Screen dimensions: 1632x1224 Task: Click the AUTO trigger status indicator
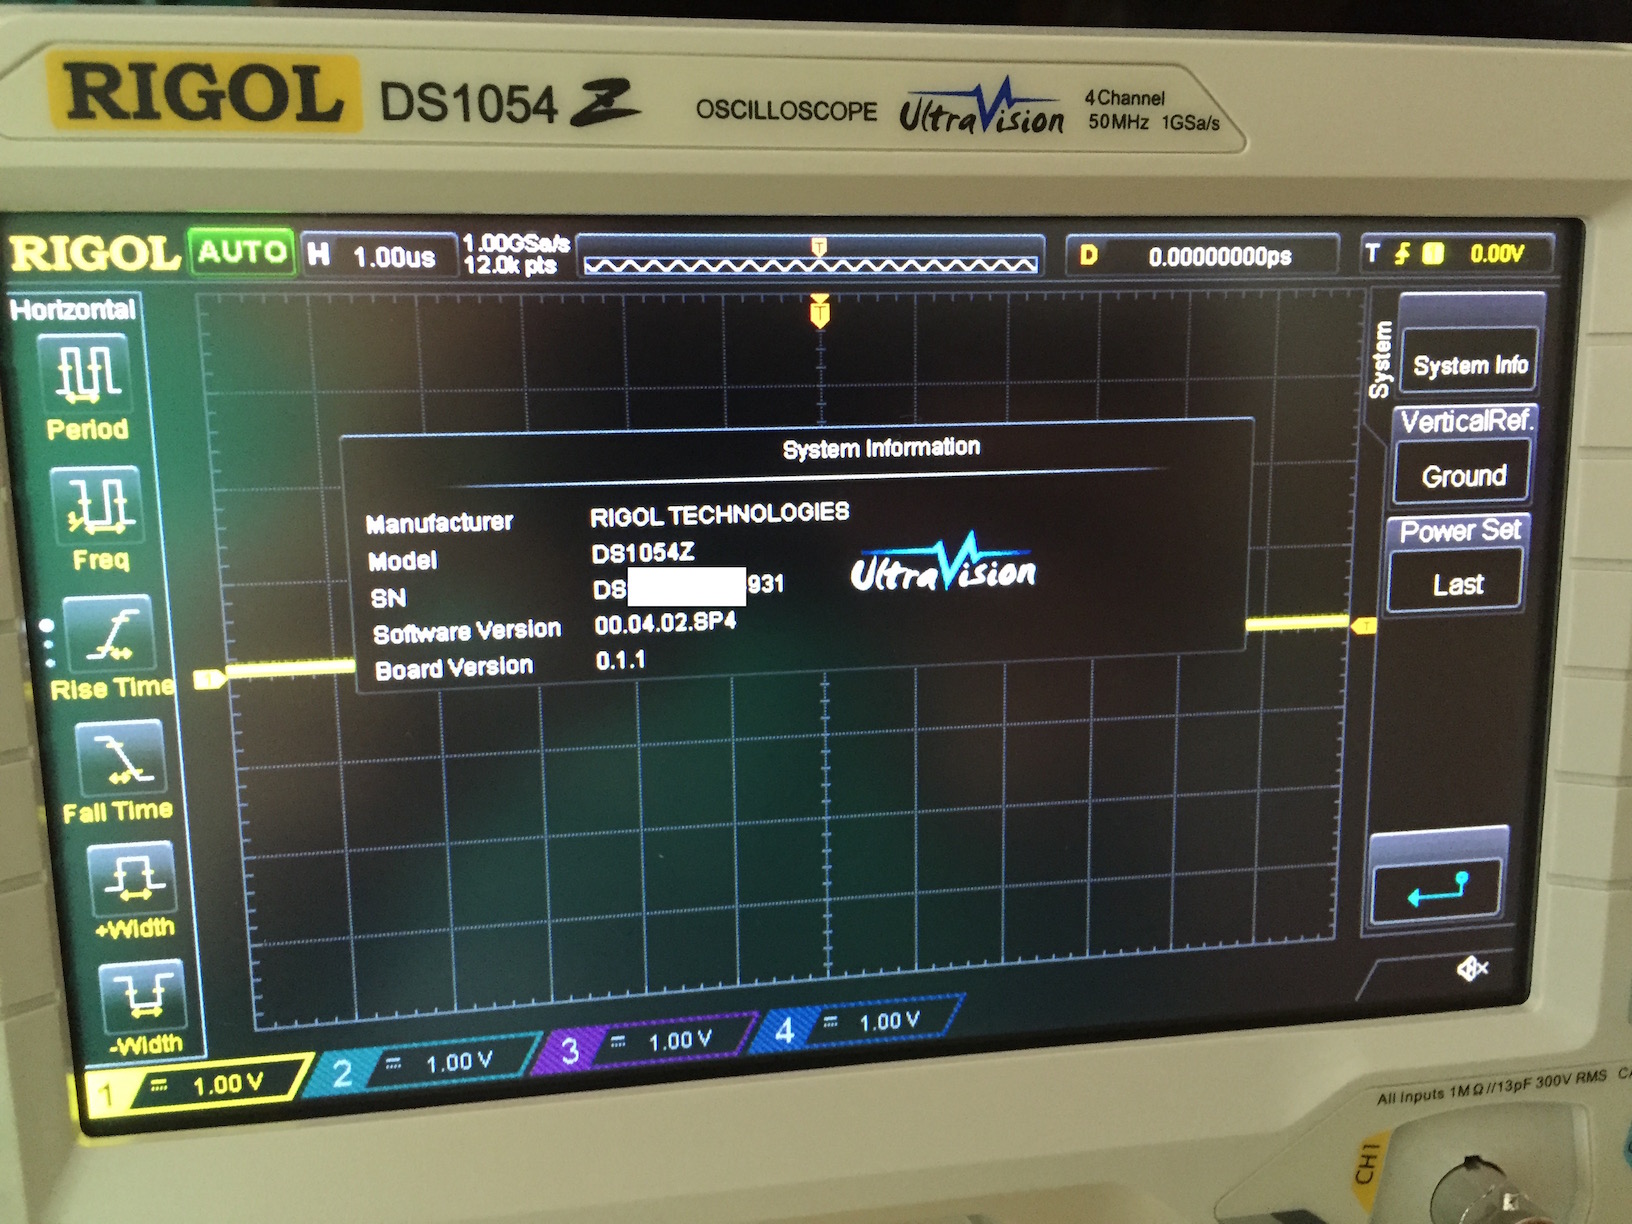(x=241, y=251)
